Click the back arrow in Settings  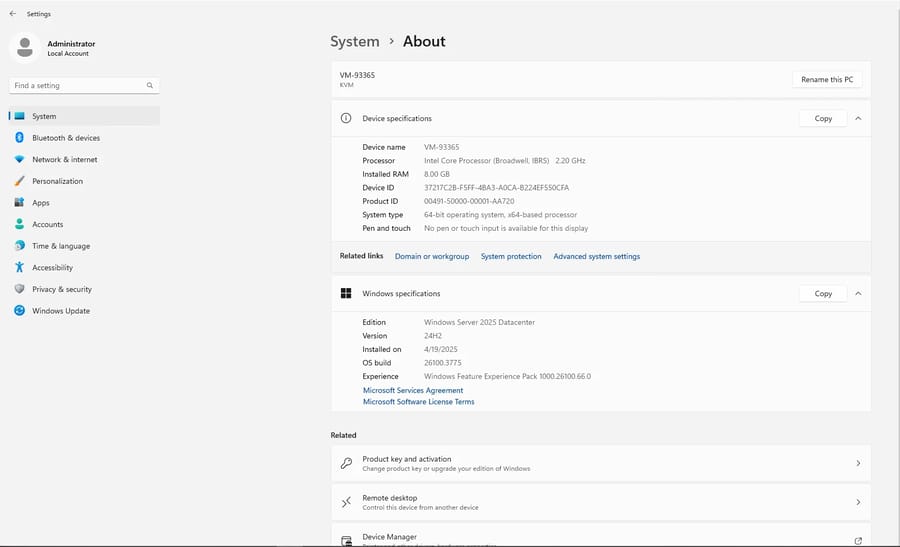[12, 14]
